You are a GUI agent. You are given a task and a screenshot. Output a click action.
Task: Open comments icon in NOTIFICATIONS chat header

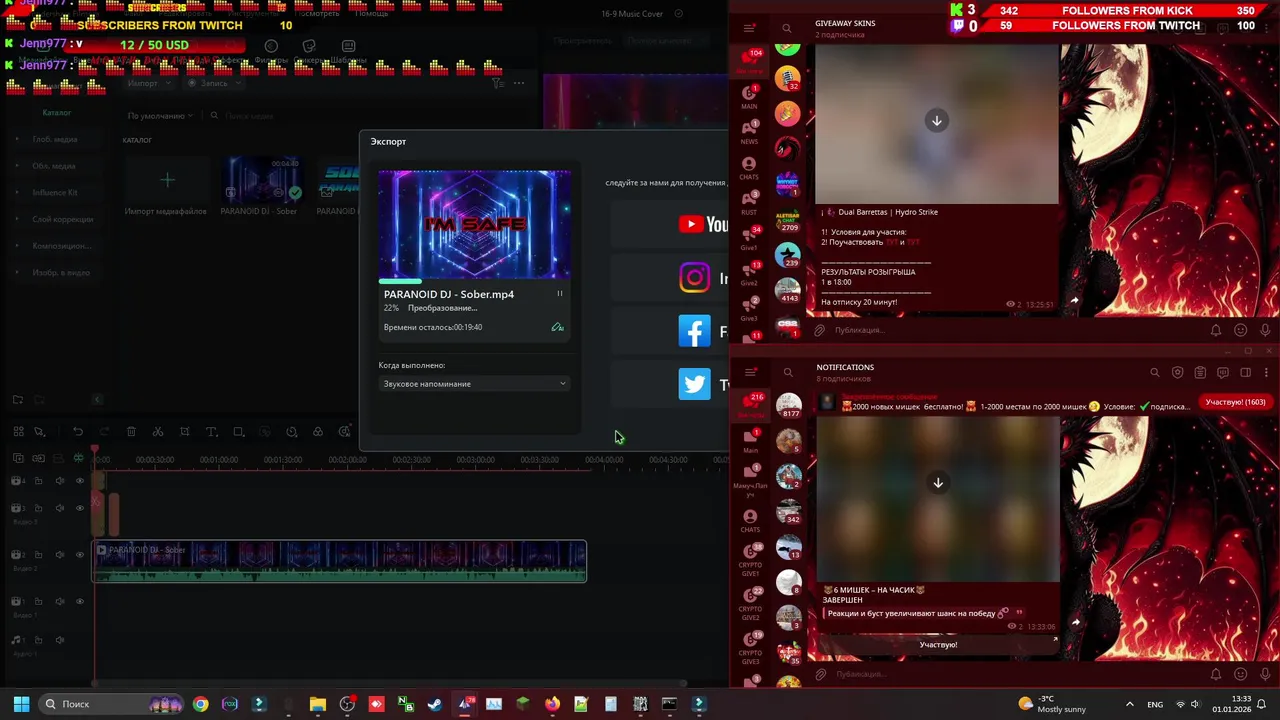coord(1223,373)
